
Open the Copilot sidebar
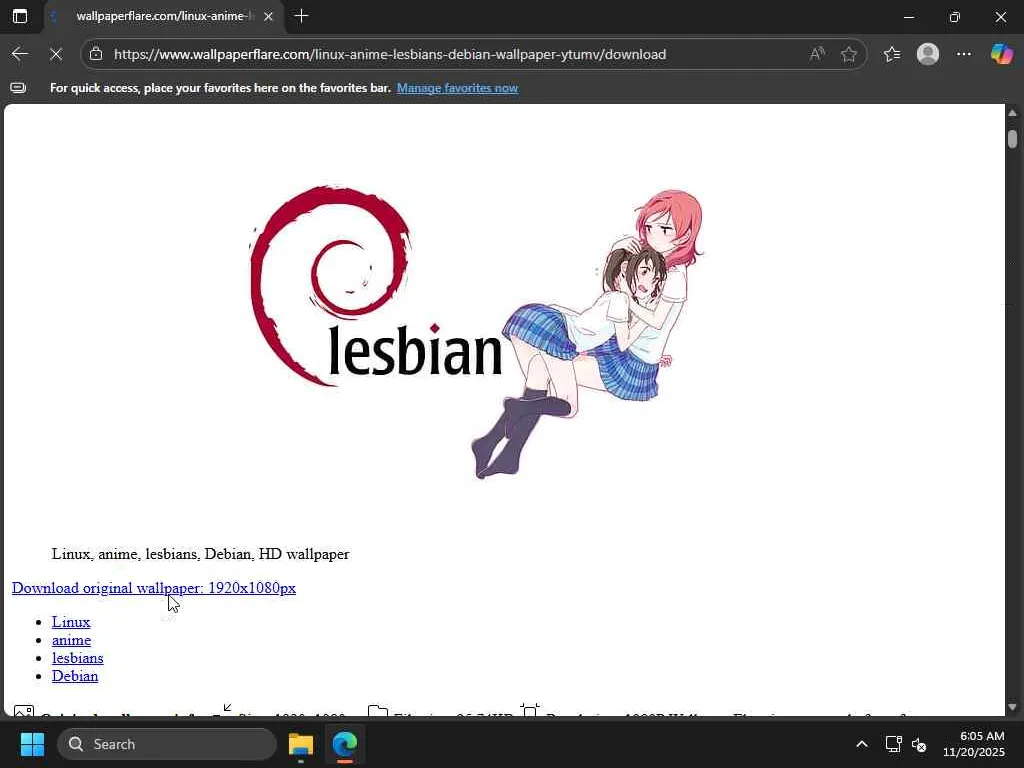coord(1002,54)
